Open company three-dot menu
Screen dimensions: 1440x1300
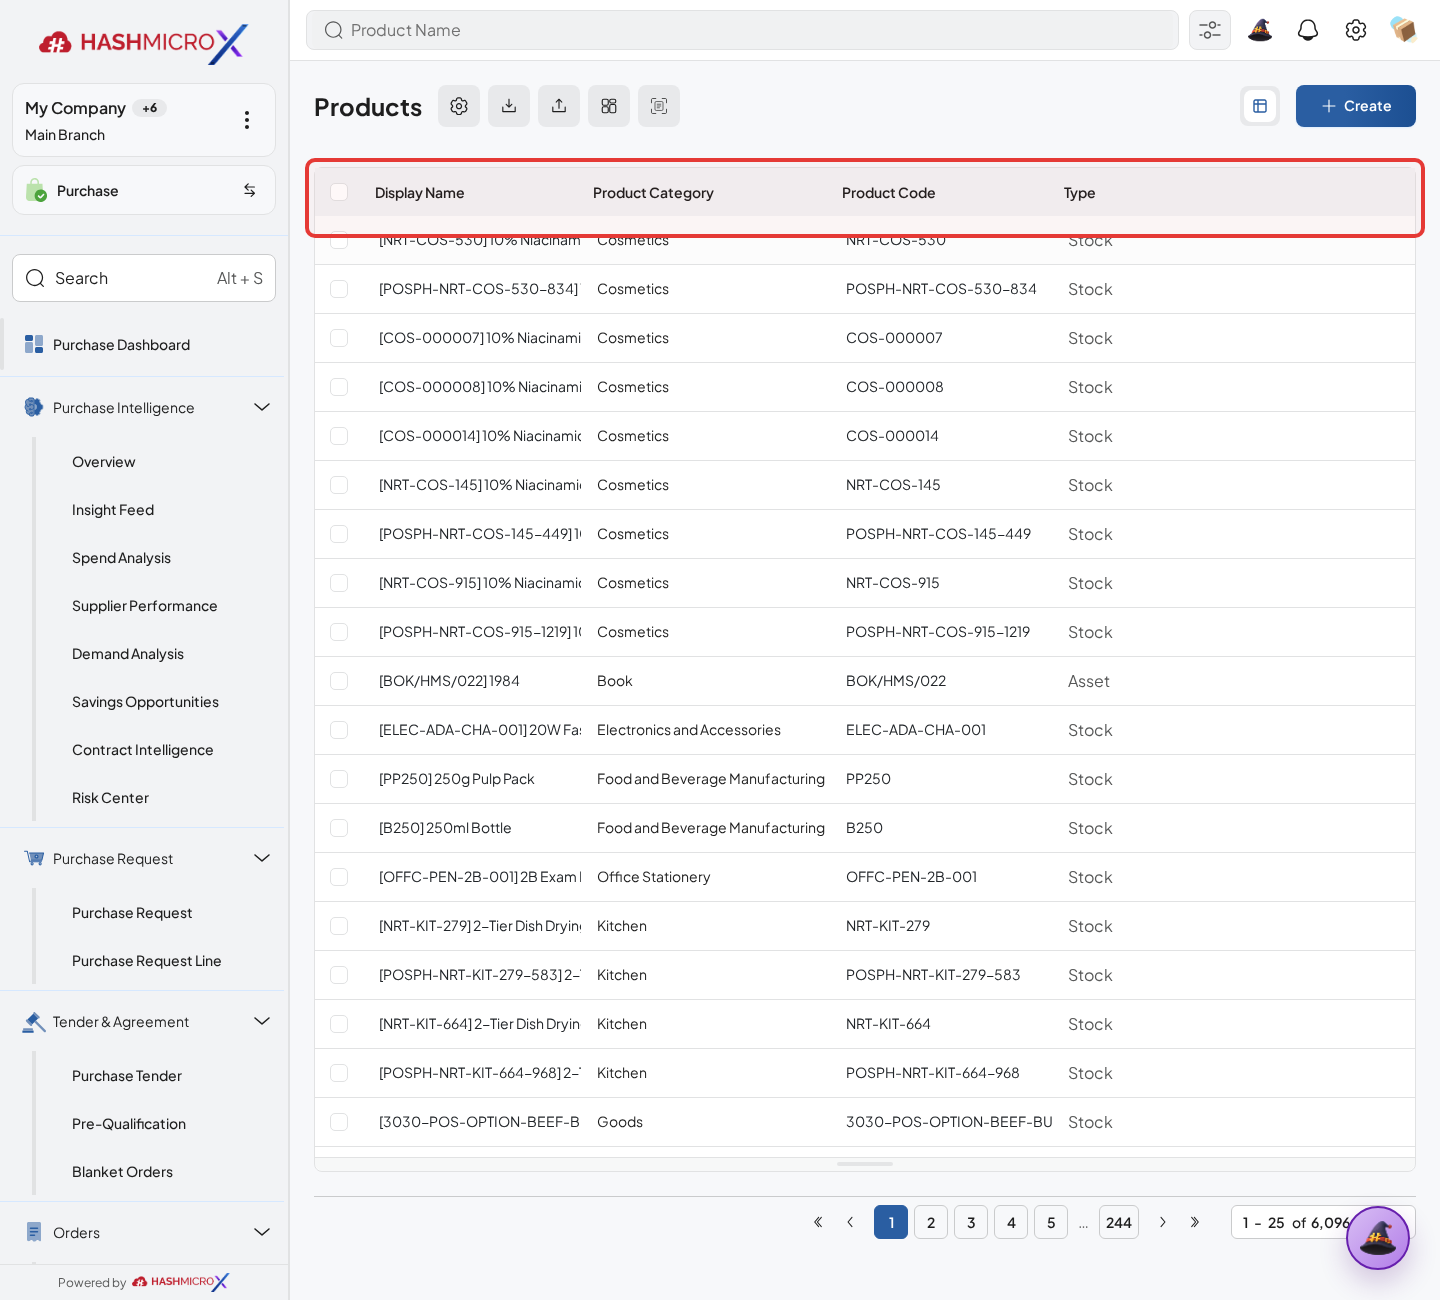[x=247, y=120]
